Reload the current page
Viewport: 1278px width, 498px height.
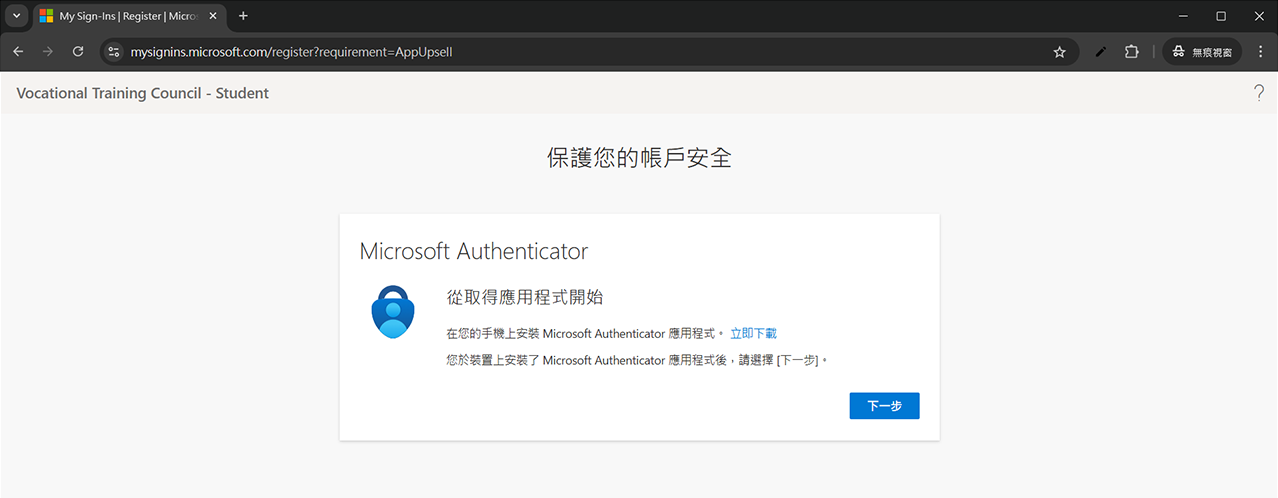78,51
